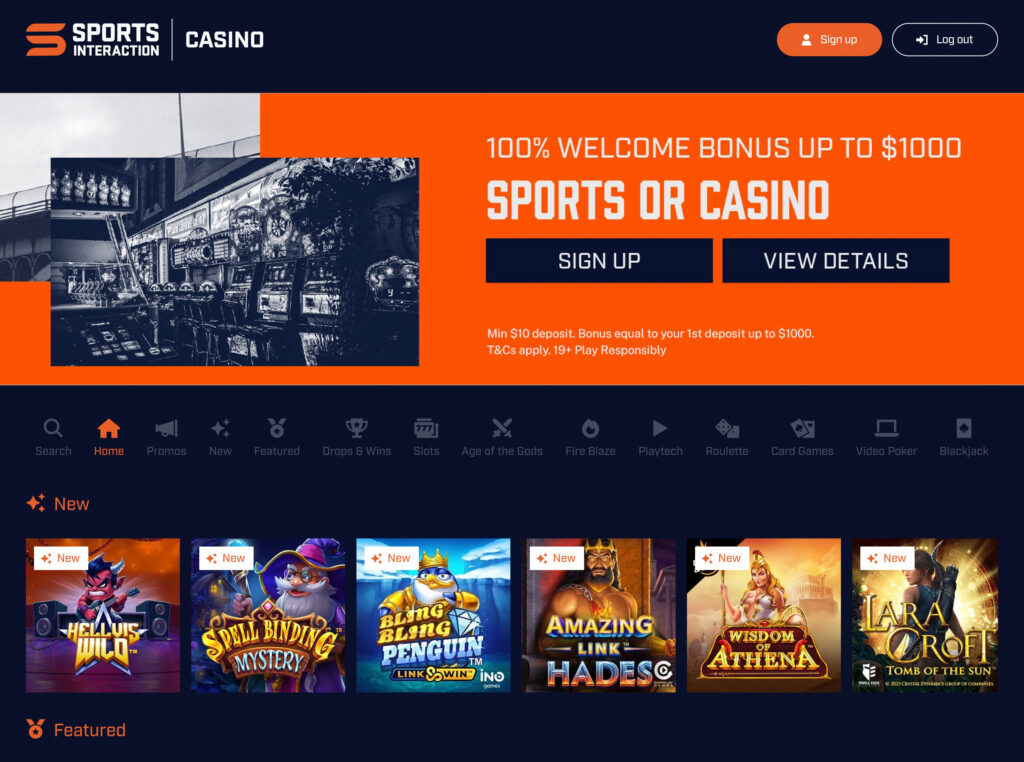Click the orange Sign up header button
1024x762 pixels.
[829, 40]
